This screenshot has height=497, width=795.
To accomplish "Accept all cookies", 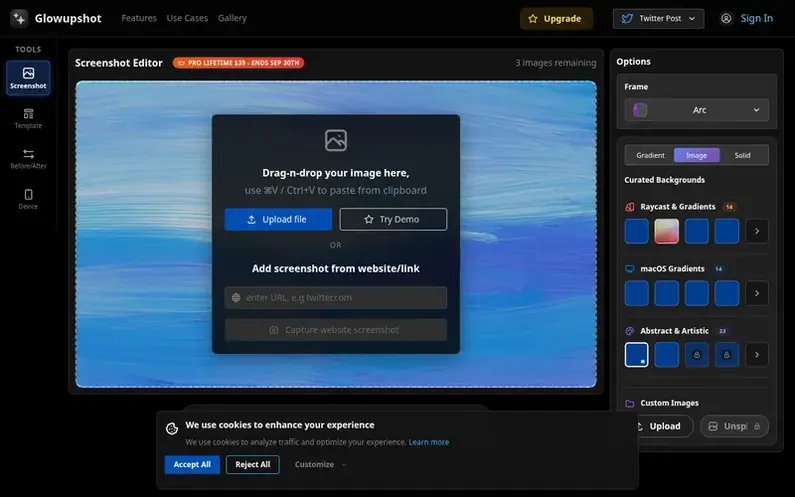I will pyautogui.click(x=192, y=465).
